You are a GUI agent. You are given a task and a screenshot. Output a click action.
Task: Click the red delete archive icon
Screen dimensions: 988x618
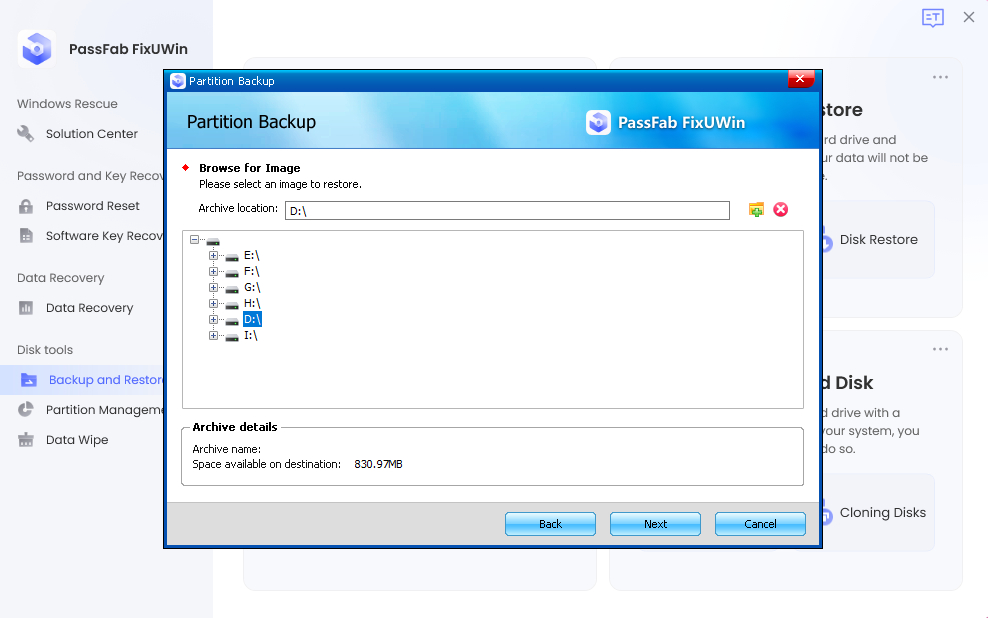click(781, 209)
